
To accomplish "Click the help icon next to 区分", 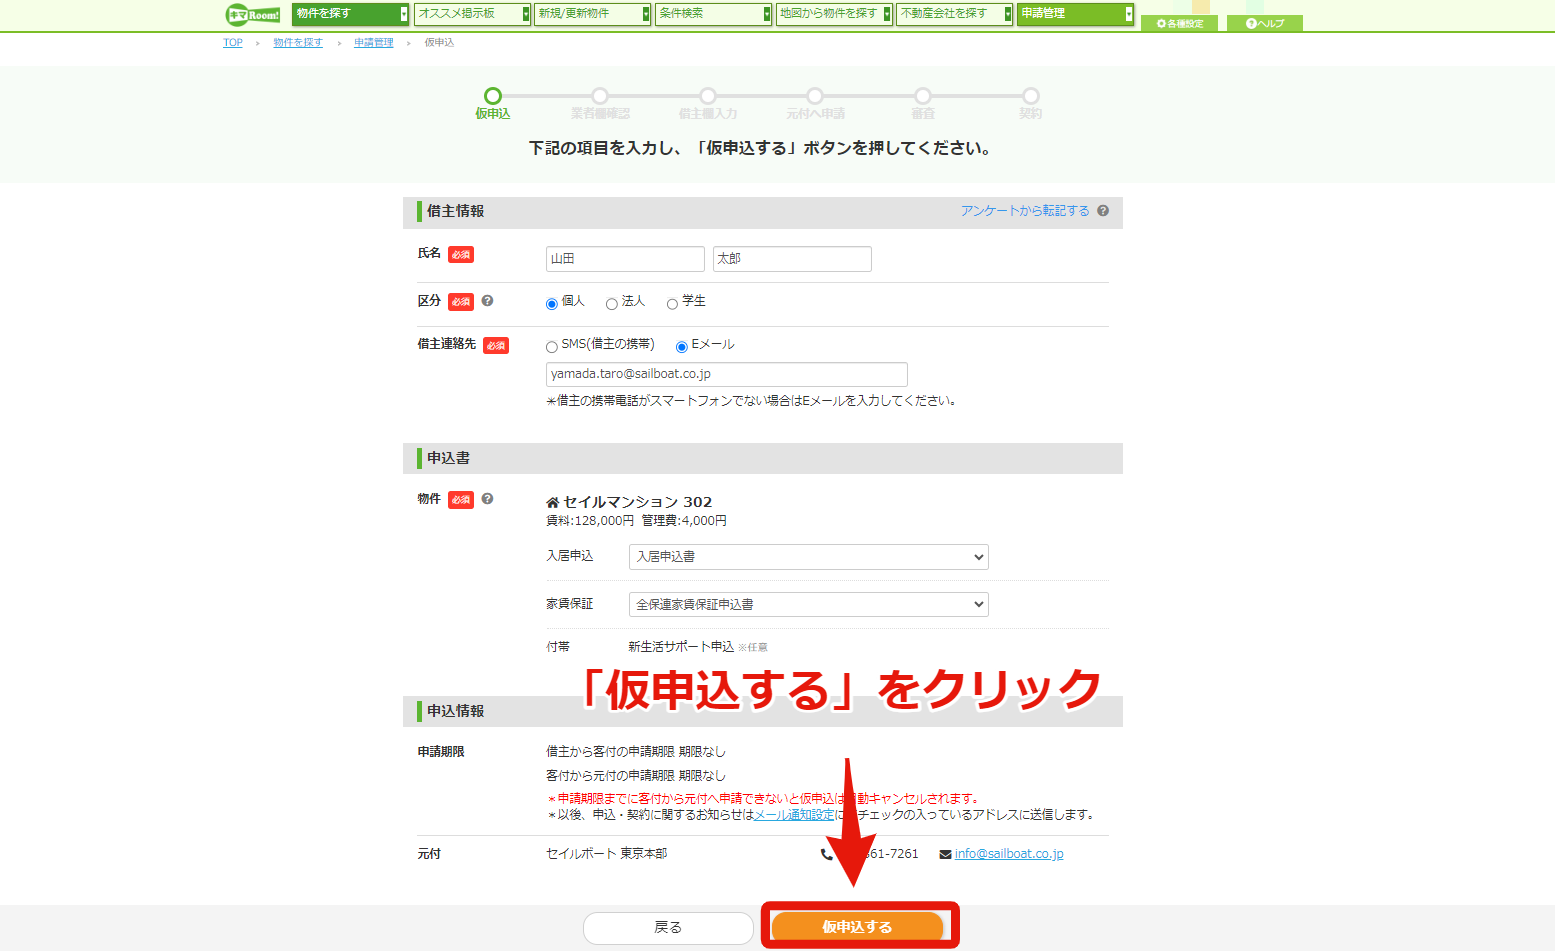I will coord(487,301).
